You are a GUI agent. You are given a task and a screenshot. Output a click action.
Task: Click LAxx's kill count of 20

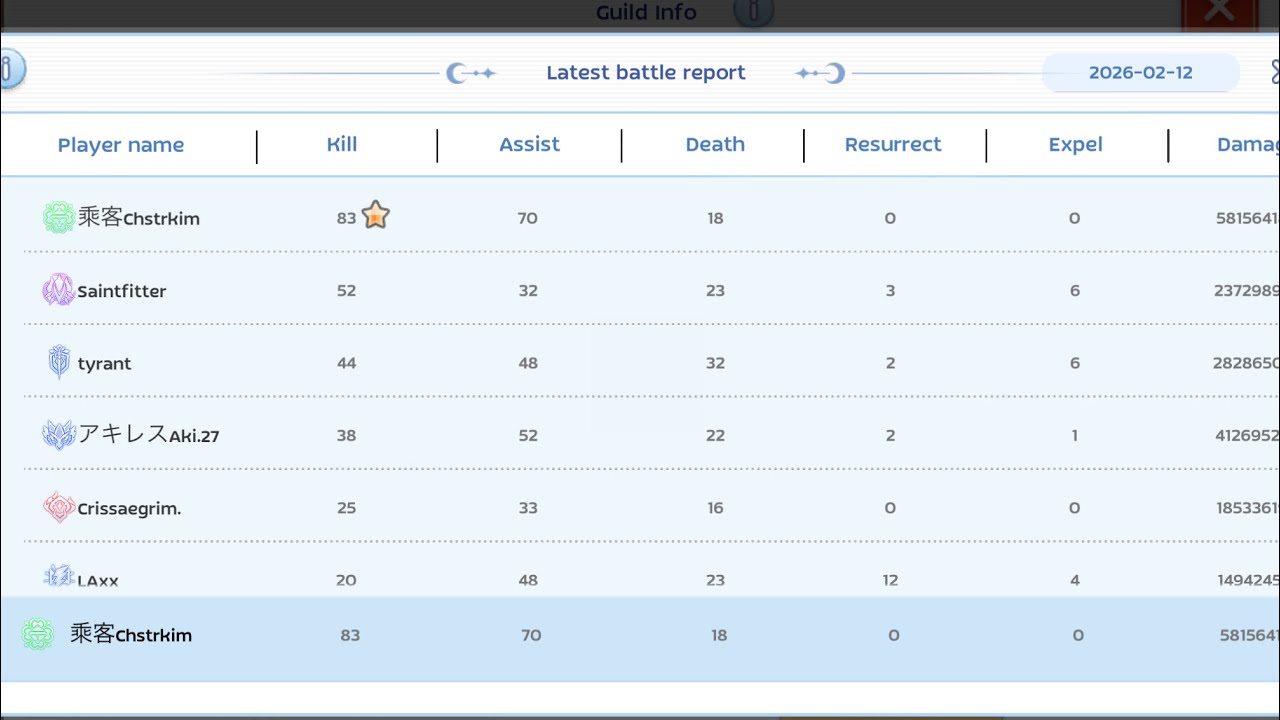point(346,580)
